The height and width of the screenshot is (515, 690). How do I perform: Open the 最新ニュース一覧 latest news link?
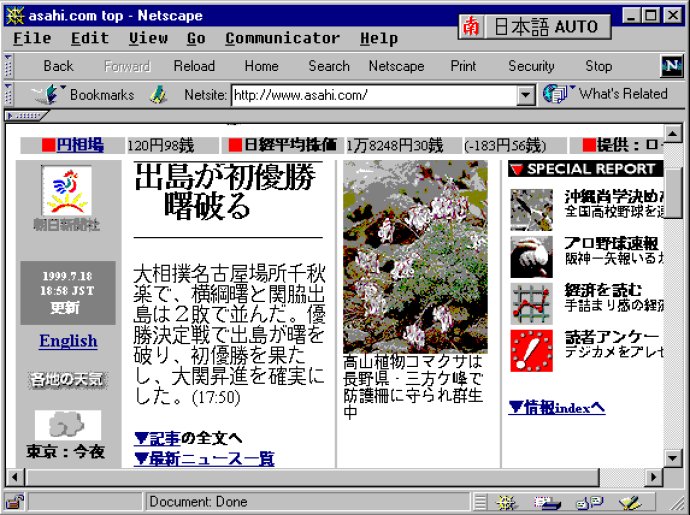point(204,459)
